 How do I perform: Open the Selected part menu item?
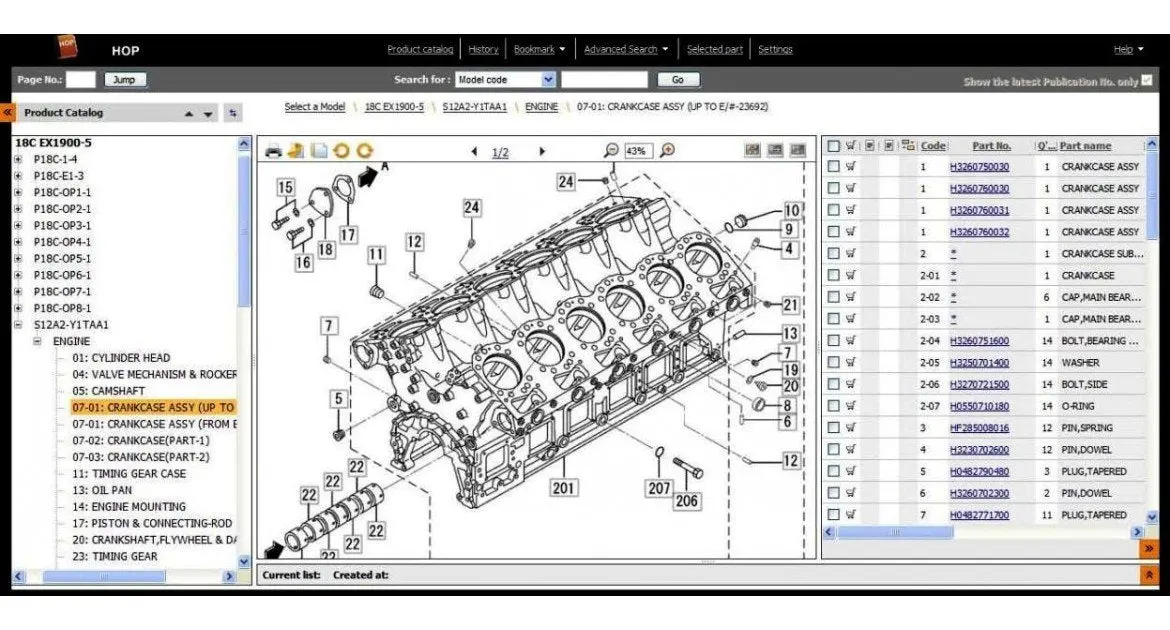click(x=715, y=49)
